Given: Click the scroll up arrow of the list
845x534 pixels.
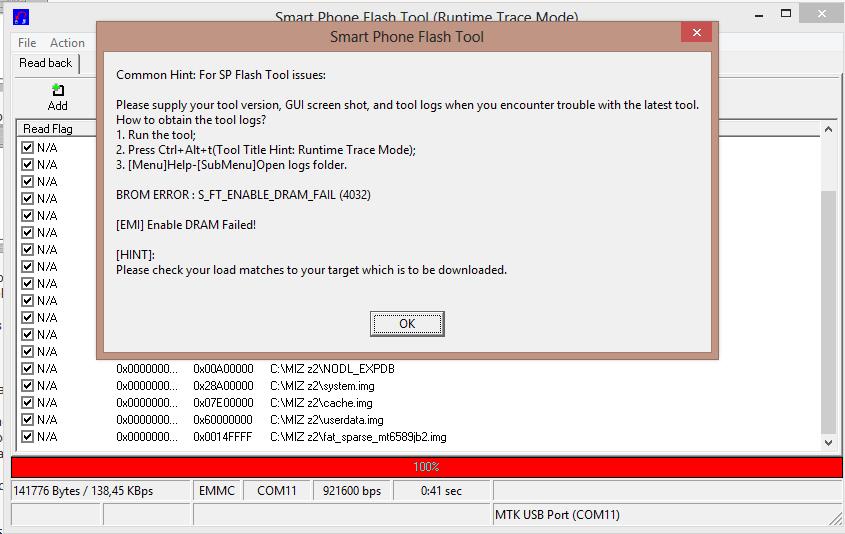Looking at the screenshot, I should [828, 129].
